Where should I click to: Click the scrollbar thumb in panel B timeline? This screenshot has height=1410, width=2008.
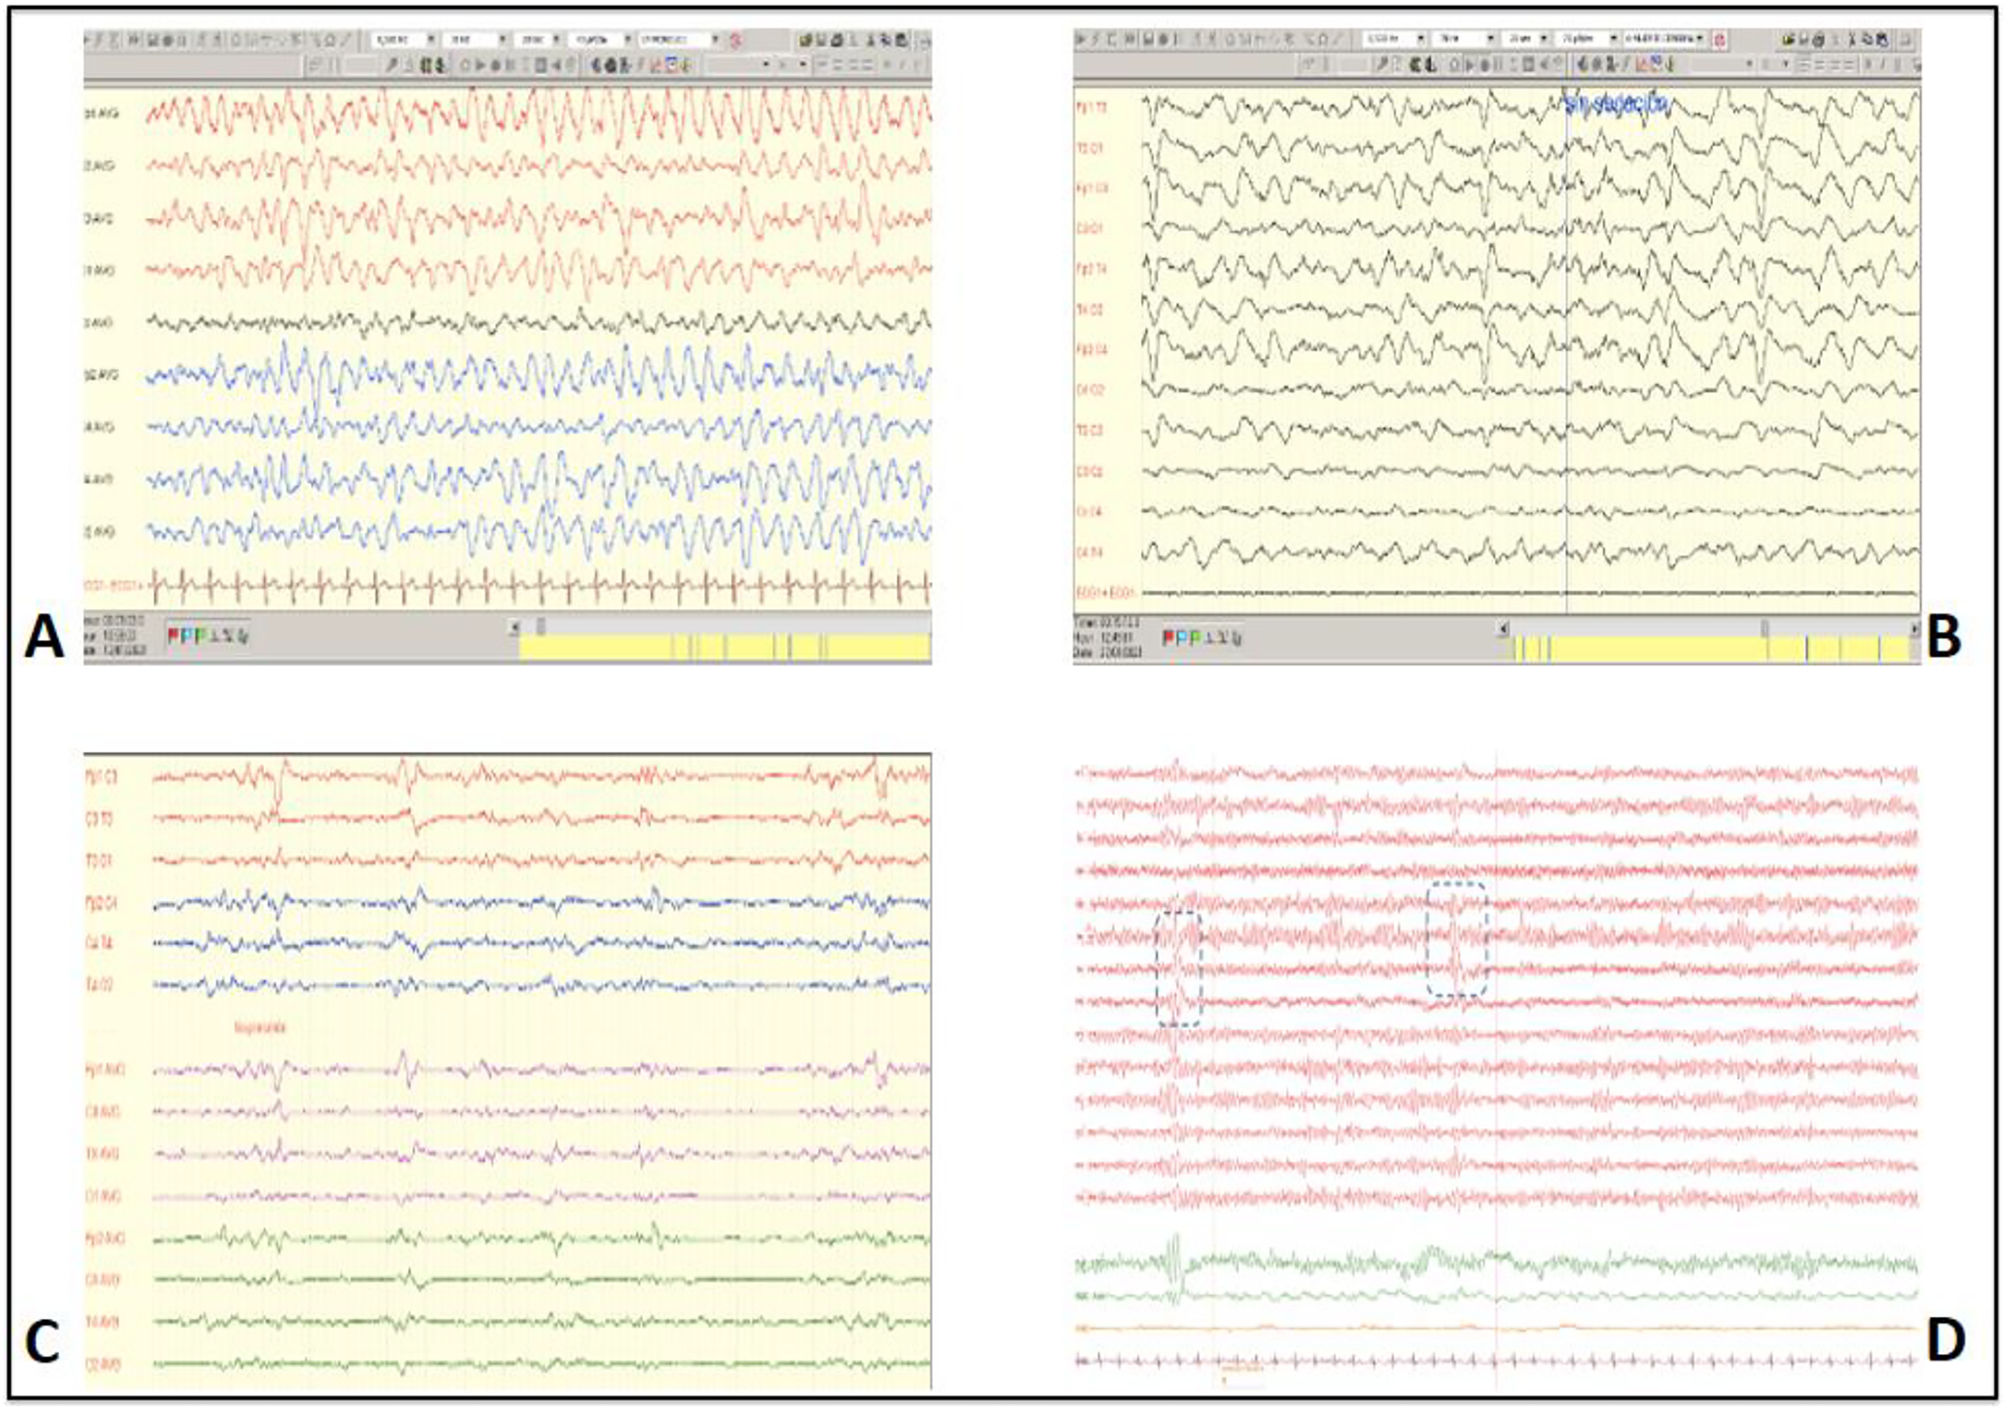tap(1765, 628)
